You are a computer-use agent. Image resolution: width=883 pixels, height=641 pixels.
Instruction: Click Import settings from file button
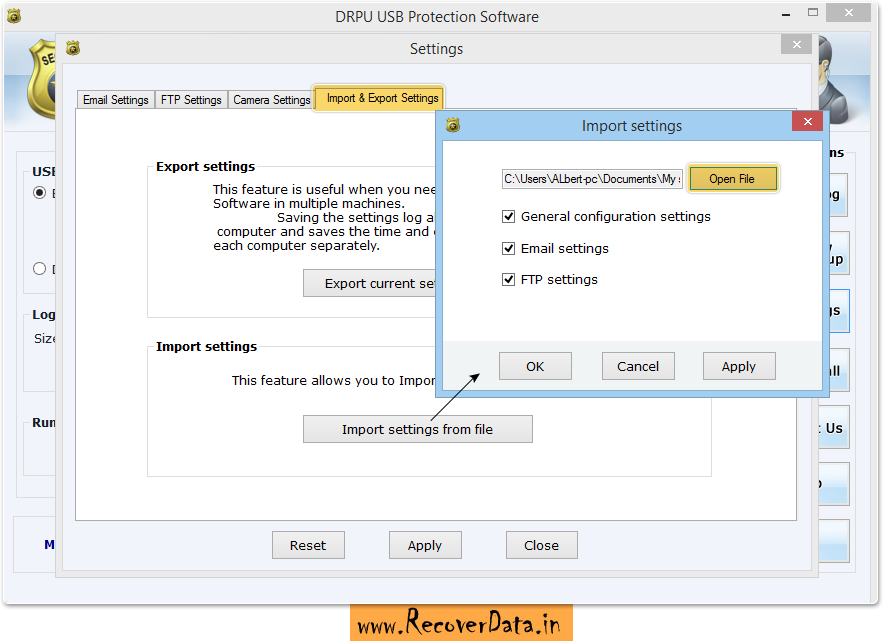(x=417, y=429)
